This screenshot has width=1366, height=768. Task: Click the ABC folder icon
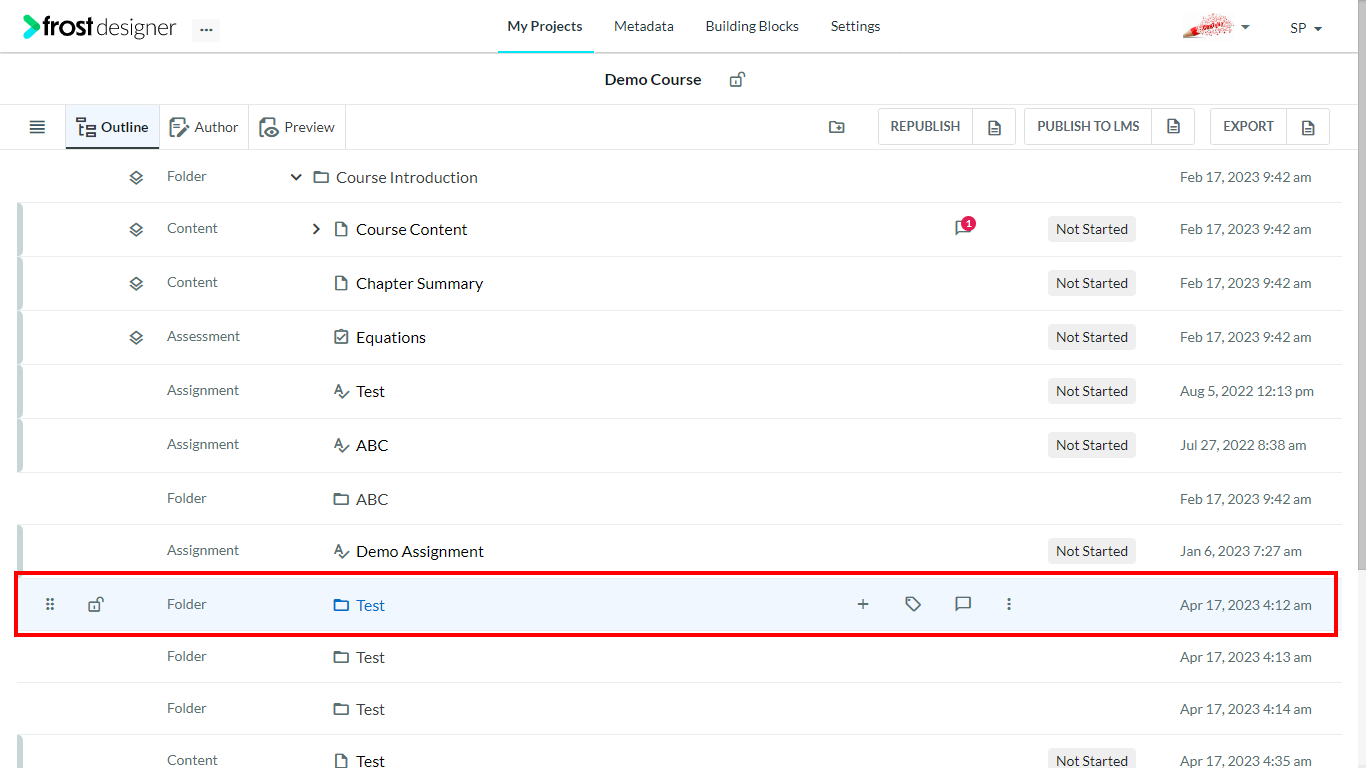tap(341, 499)
